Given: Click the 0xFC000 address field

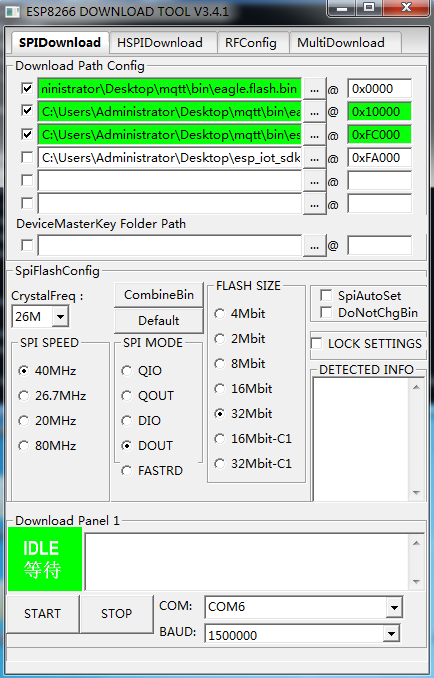Looking at the screenshot, I should point(380,135).
